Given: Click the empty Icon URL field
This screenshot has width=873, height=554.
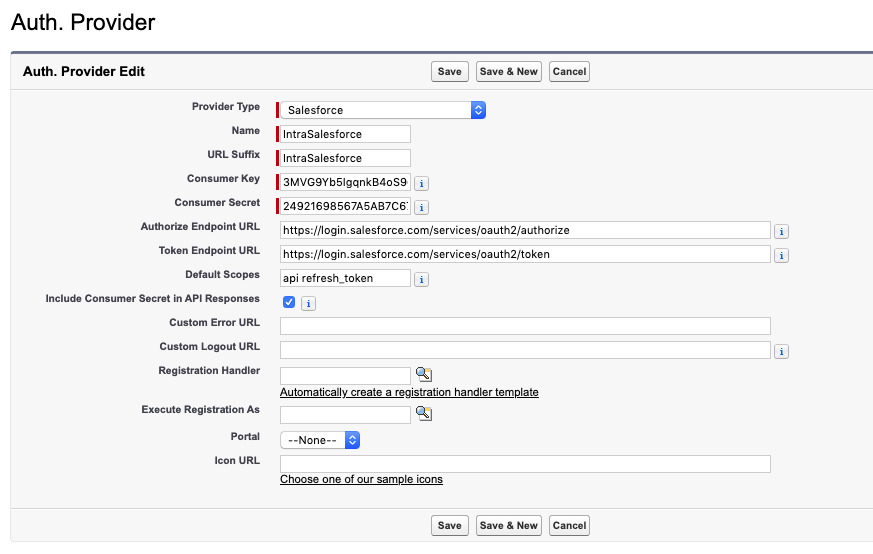Looking at the screenshot, I should coord(525,464).
